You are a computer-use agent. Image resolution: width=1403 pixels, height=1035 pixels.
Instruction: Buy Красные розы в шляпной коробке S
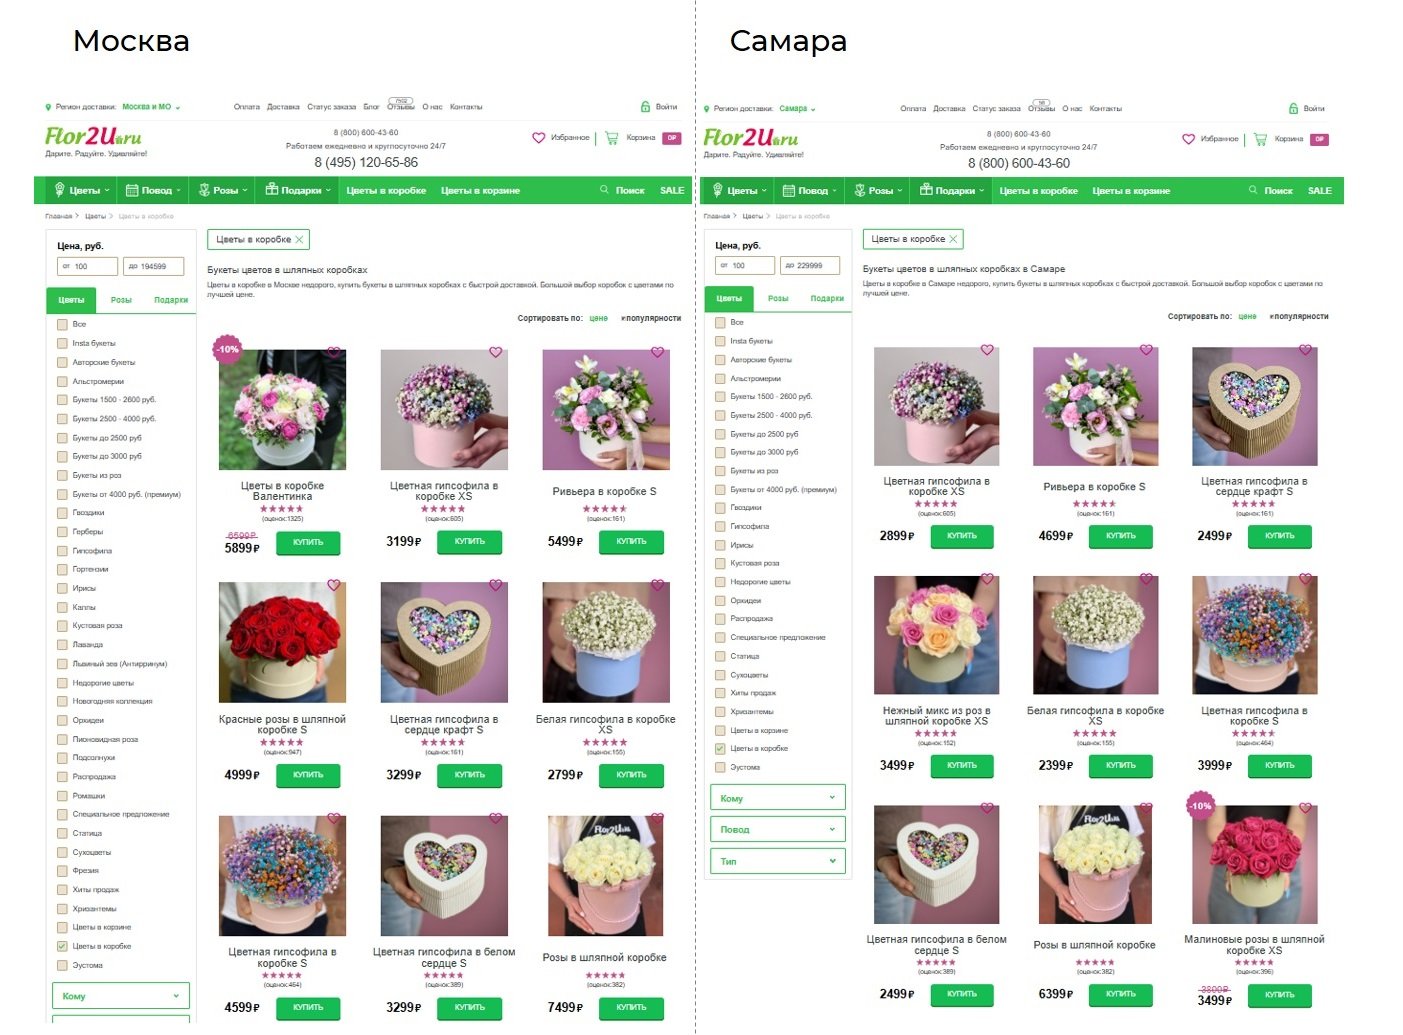pos(308,775)
